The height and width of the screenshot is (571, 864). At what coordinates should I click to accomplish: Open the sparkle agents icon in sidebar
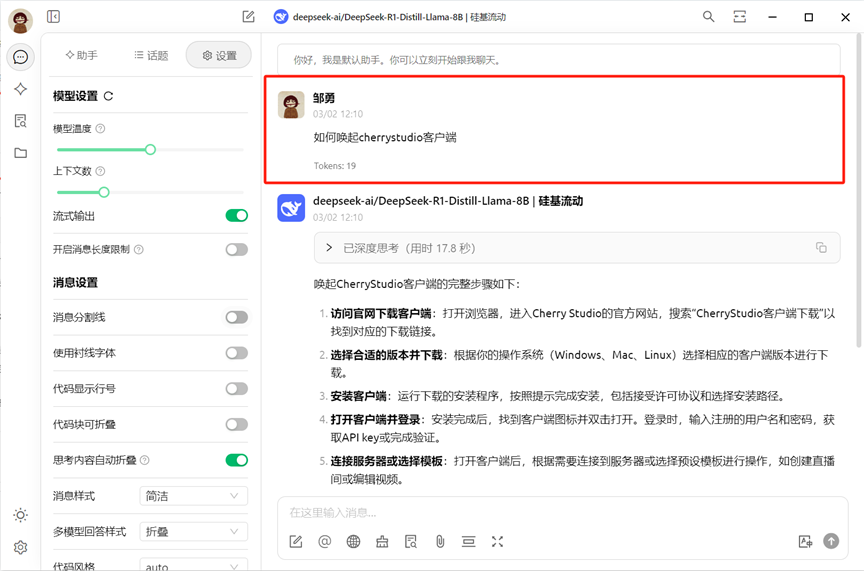point(20,89)
